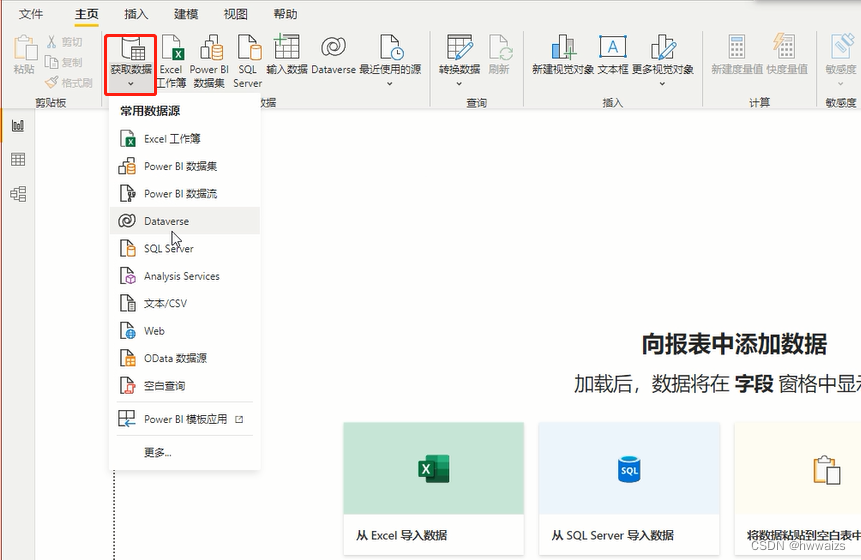Select OData 数据源 menu entry

pyautogui.click(x=185, y=359)
